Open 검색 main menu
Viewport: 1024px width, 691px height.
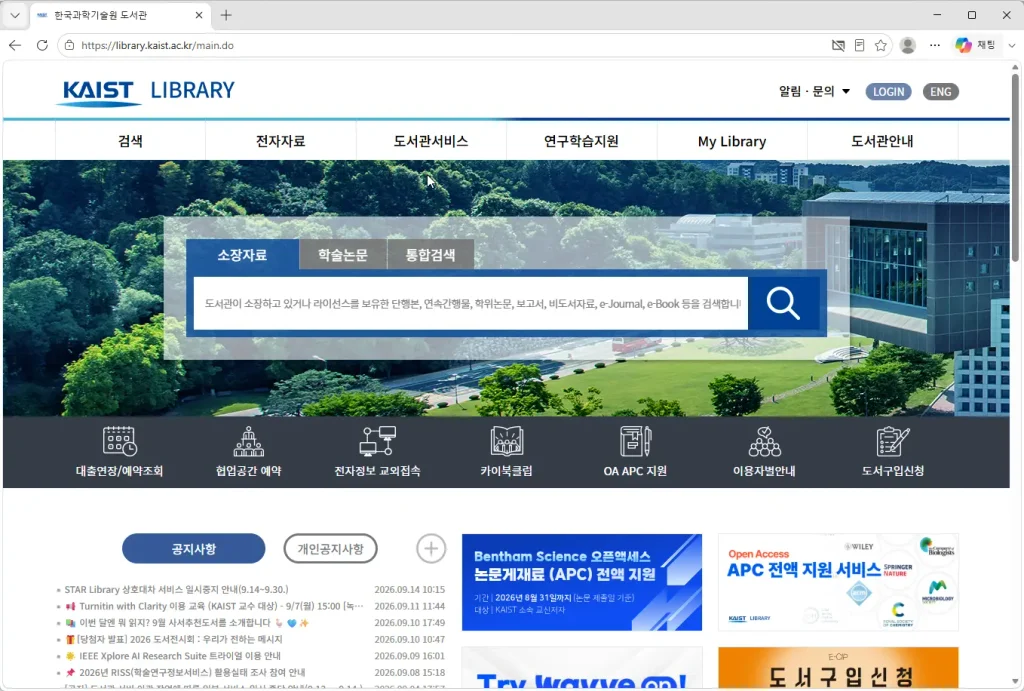point(131,141)
